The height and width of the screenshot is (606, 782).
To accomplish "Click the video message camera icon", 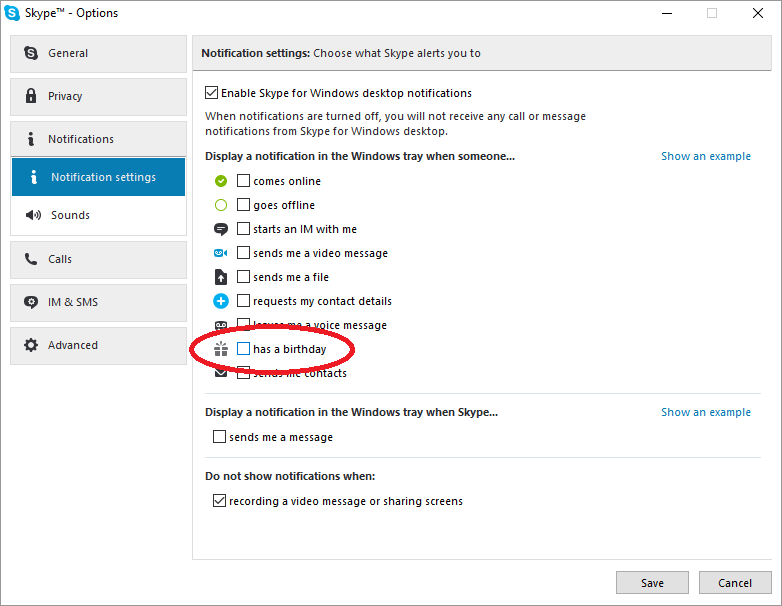I will (x=221, y=253).
